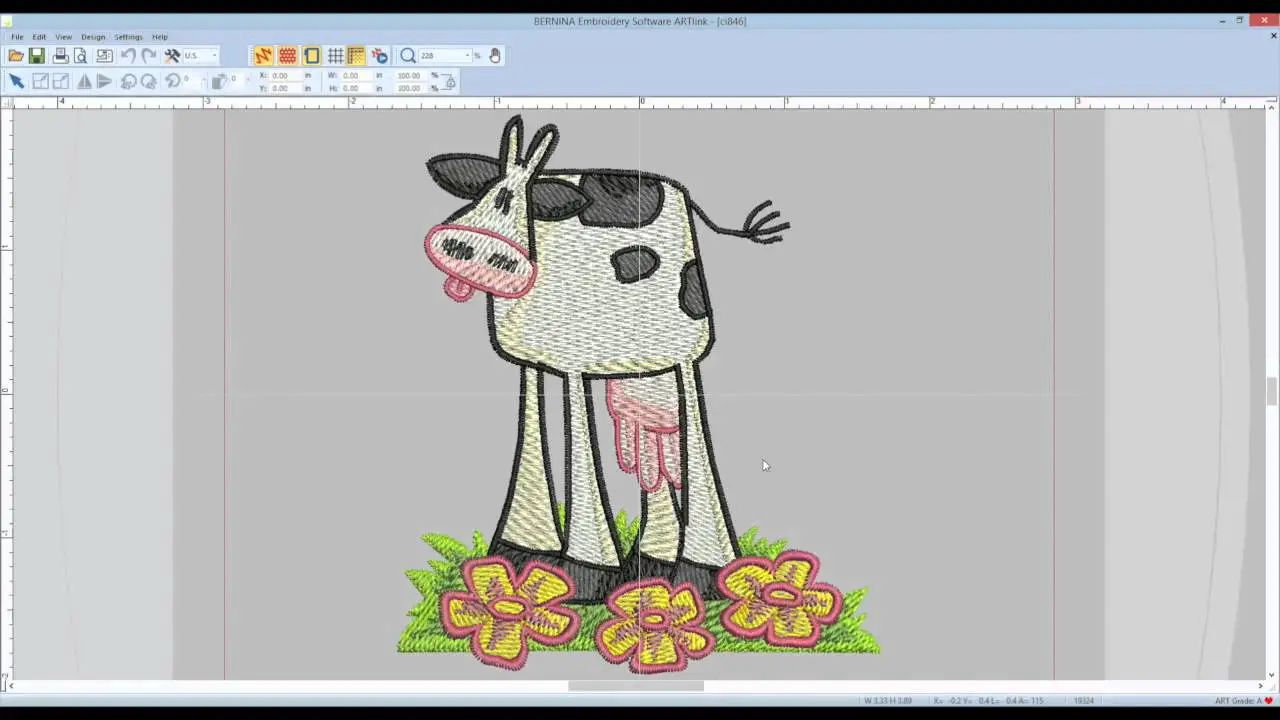Mirror the design vertically
The height and width of the screenshot is (720, 1280).
[104, 82]
